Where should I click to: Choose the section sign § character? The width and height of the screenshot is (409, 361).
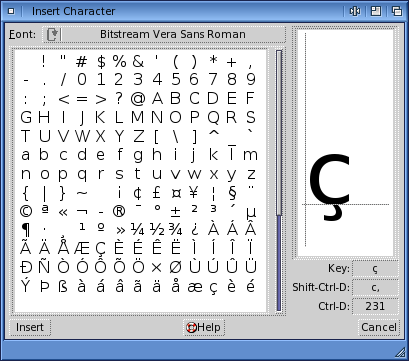(x=232, y=192)
